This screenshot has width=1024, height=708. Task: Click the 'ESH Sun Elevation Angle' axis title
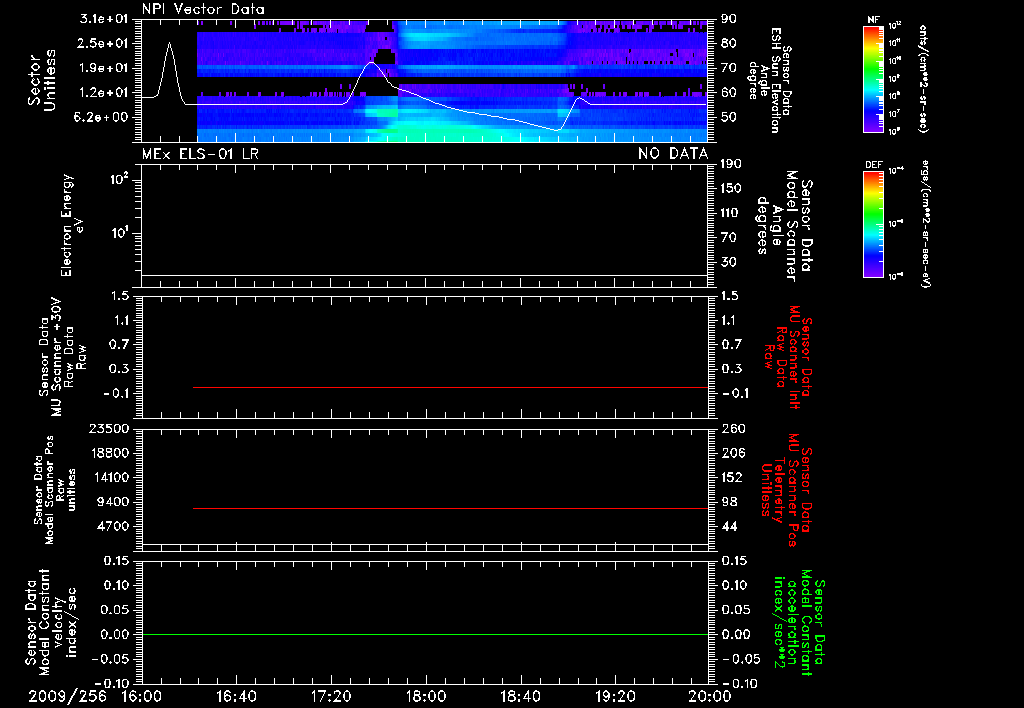coord(769,80)
